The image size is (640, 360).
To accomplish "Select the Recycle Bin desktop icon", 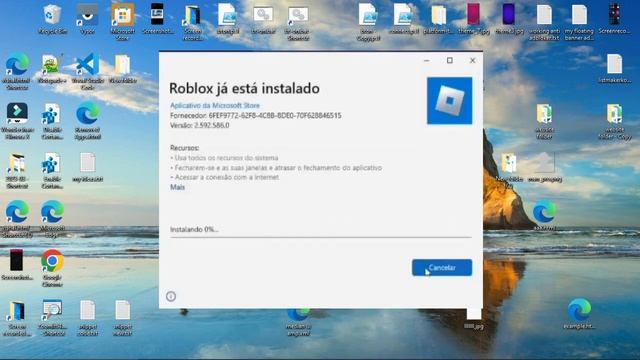I will tap(52, 19).
